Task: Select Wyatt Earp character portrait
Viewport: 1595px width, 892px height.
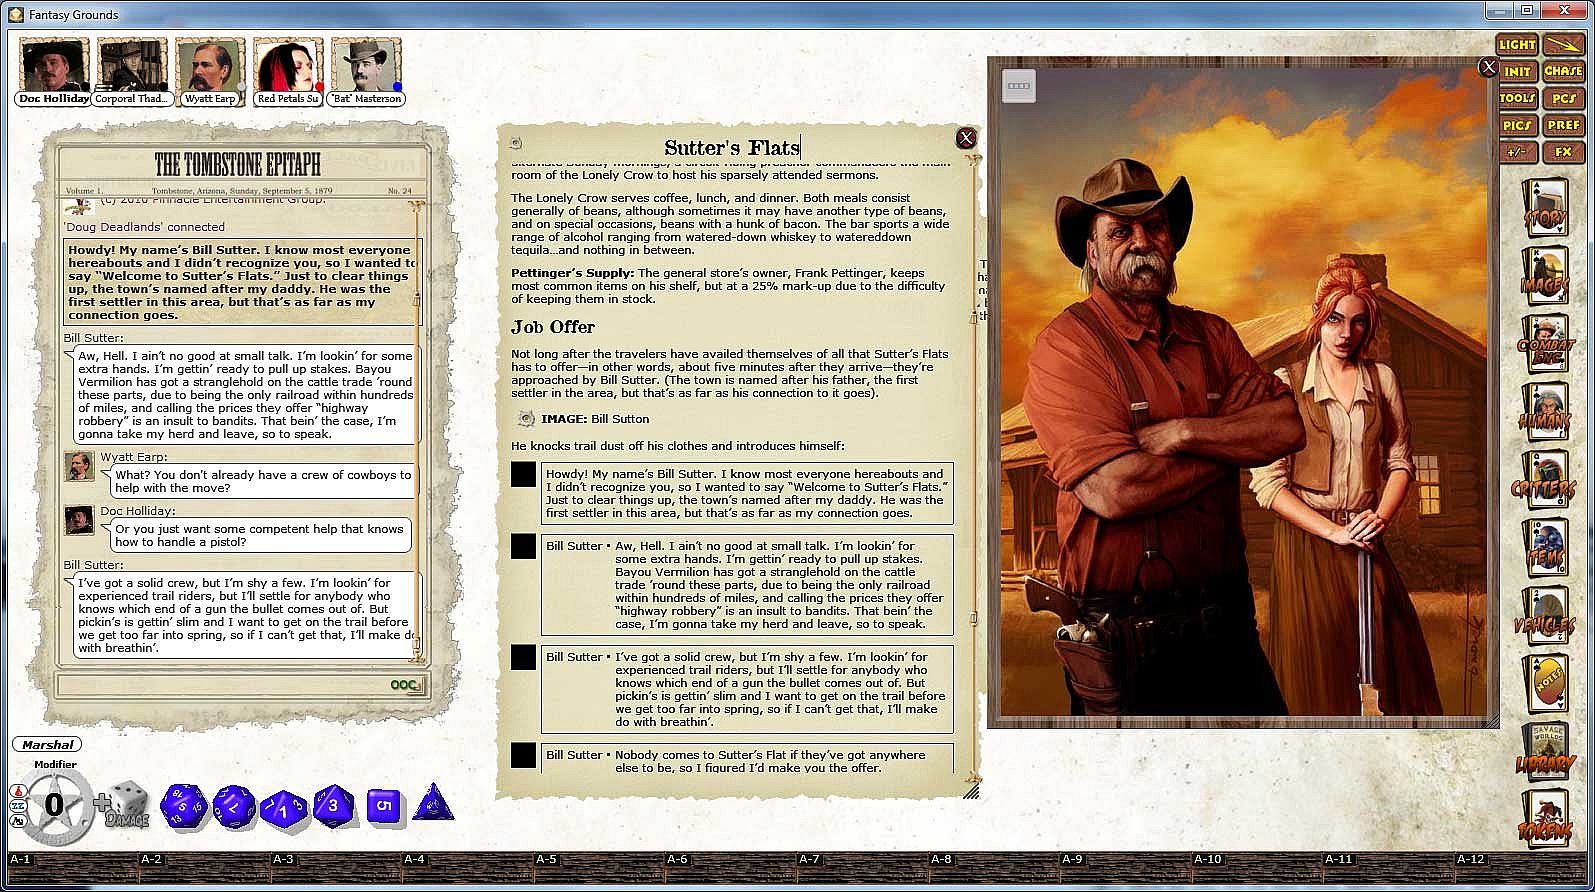Action: point(210,72)
